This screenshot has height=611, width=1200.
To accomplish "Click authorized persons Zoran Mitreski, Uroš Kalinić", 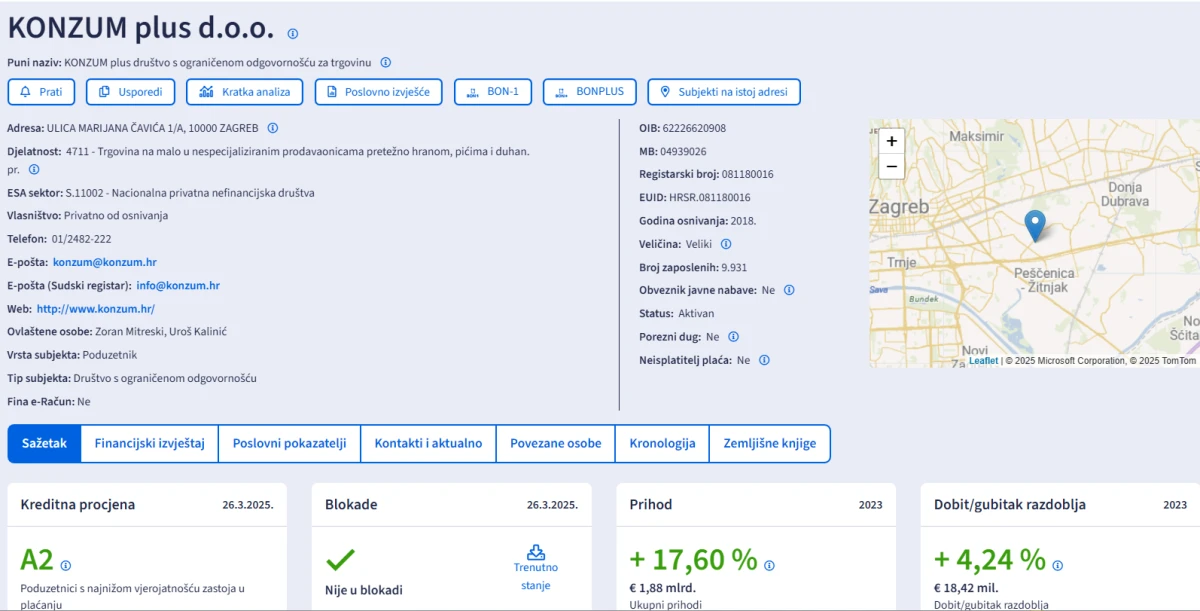I will pyautogui.click(x=161, y=332).
